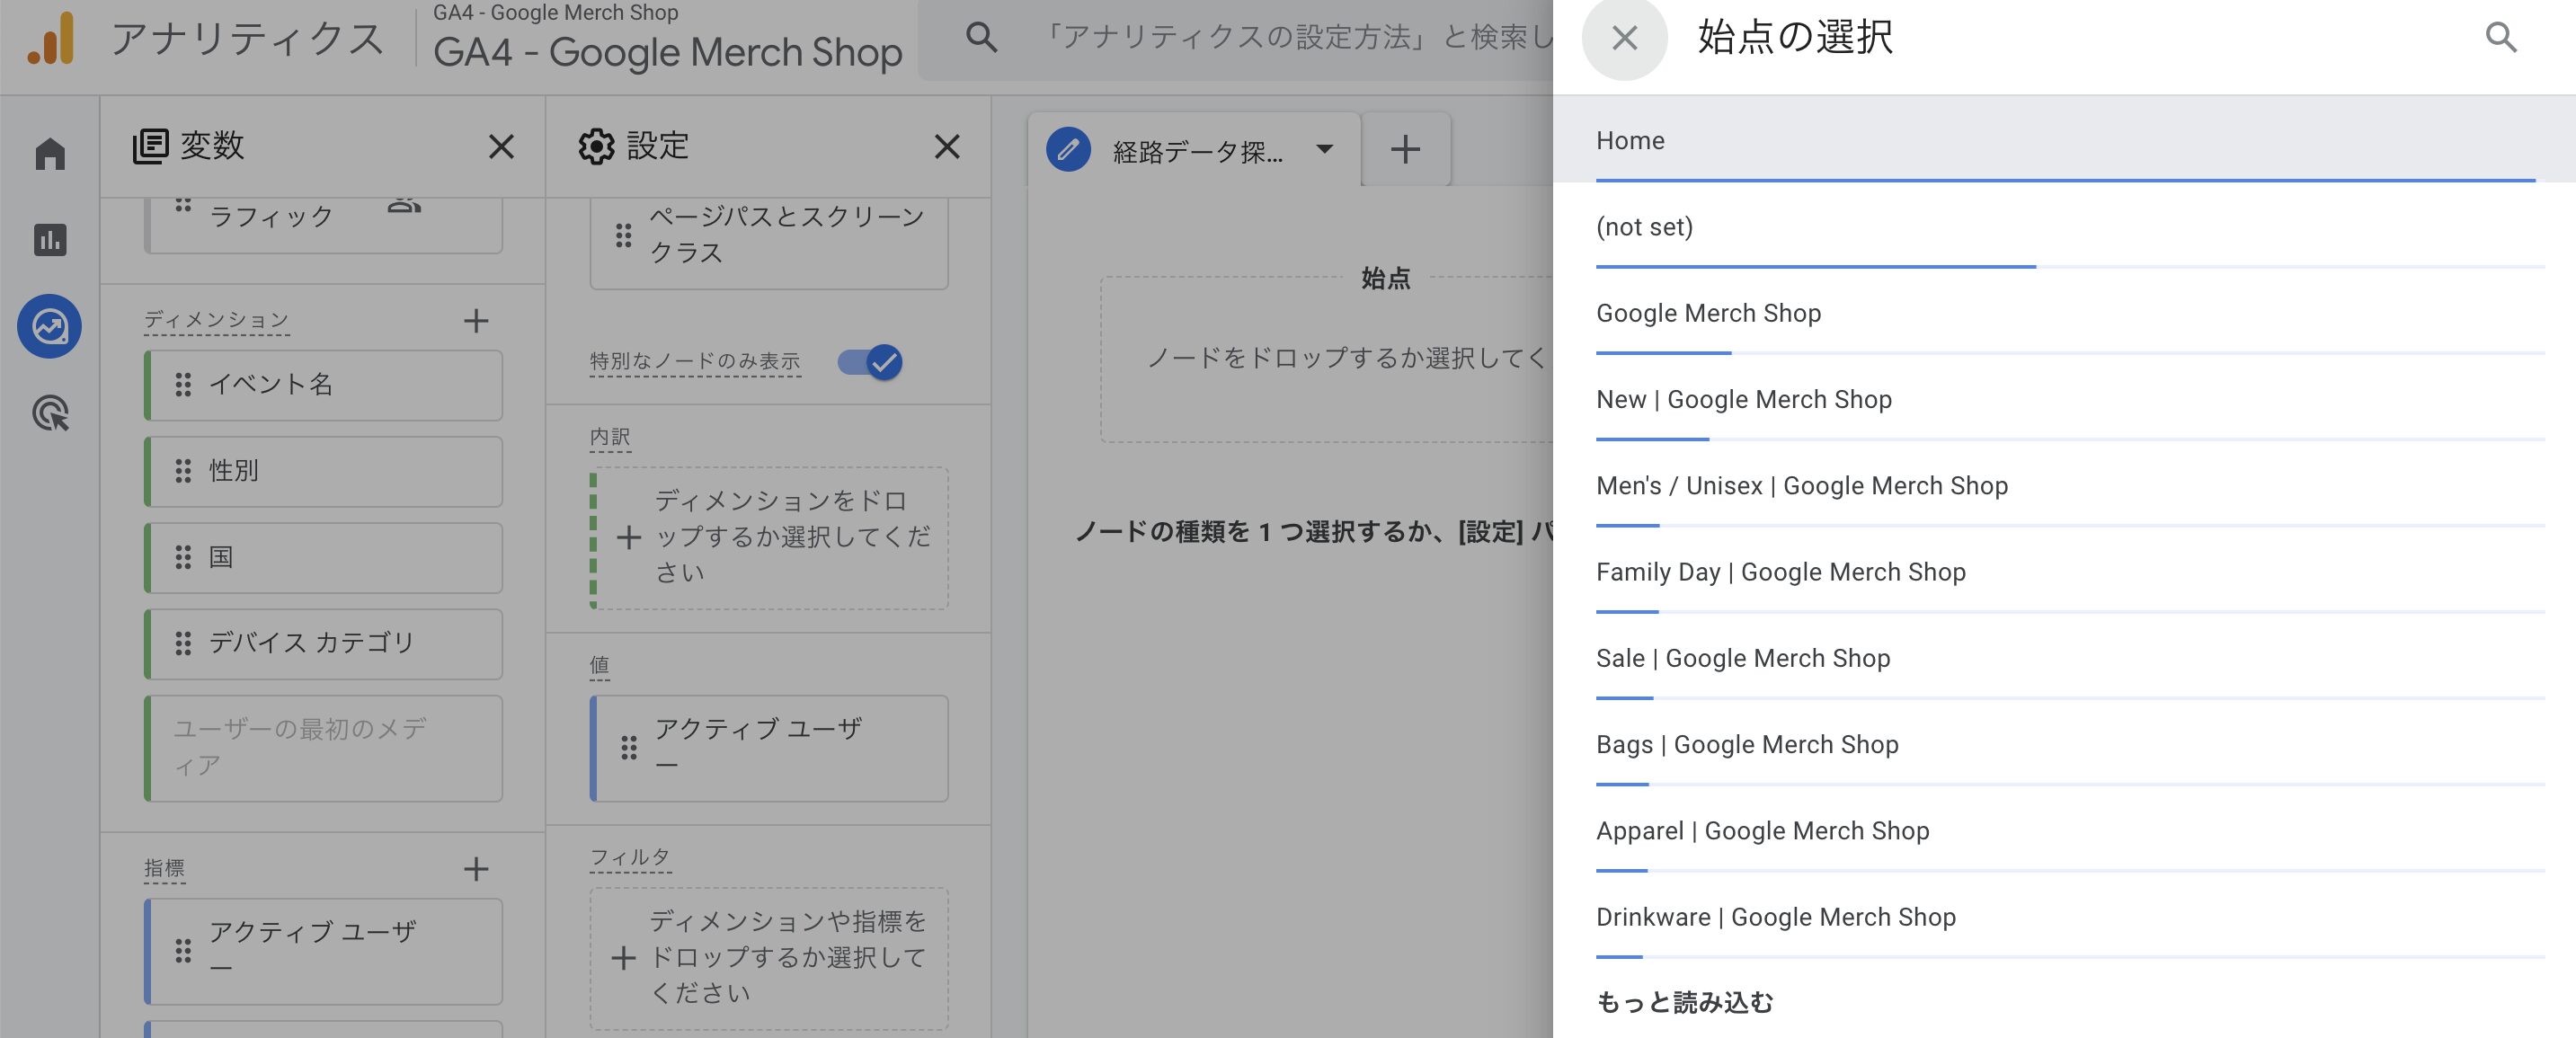Select the 経路データ探... tab
The height and width of the screenshot is (1038, 2576).
1197,152
